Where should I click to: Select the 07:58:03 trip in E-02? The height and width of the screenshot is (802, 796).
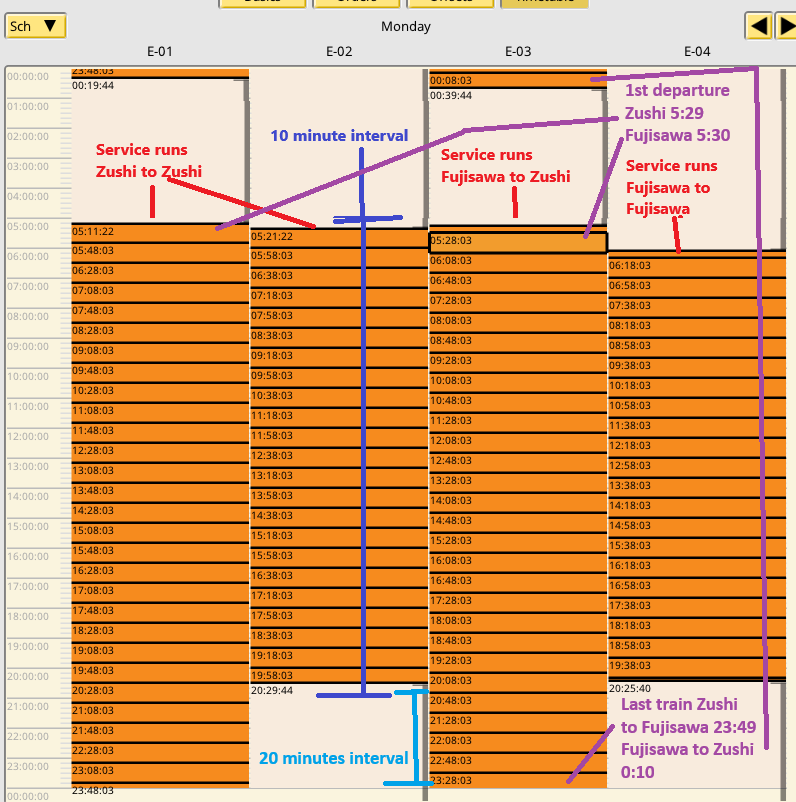pyautogui.click(x=339, y=318)
